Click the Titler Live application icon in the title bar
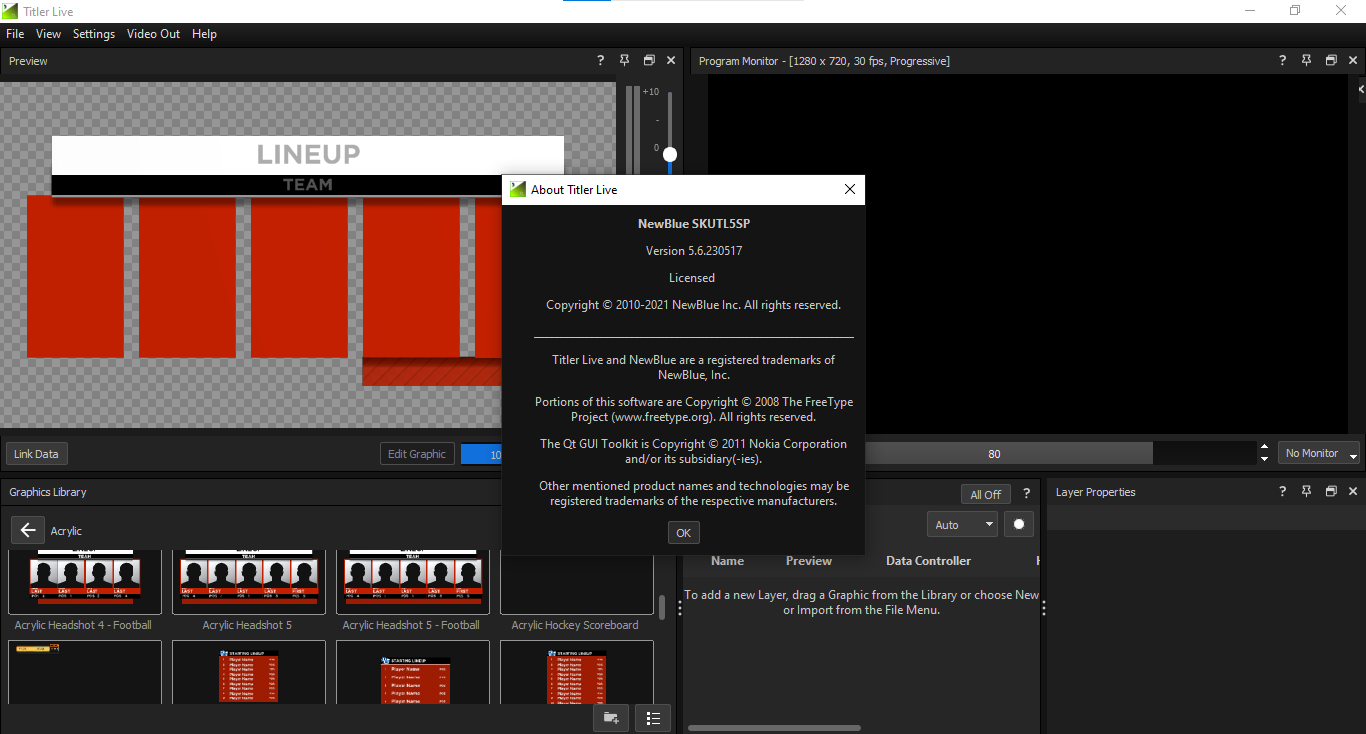The height and width of the screenshot is (734, 1366). click(x=11, y=11)
